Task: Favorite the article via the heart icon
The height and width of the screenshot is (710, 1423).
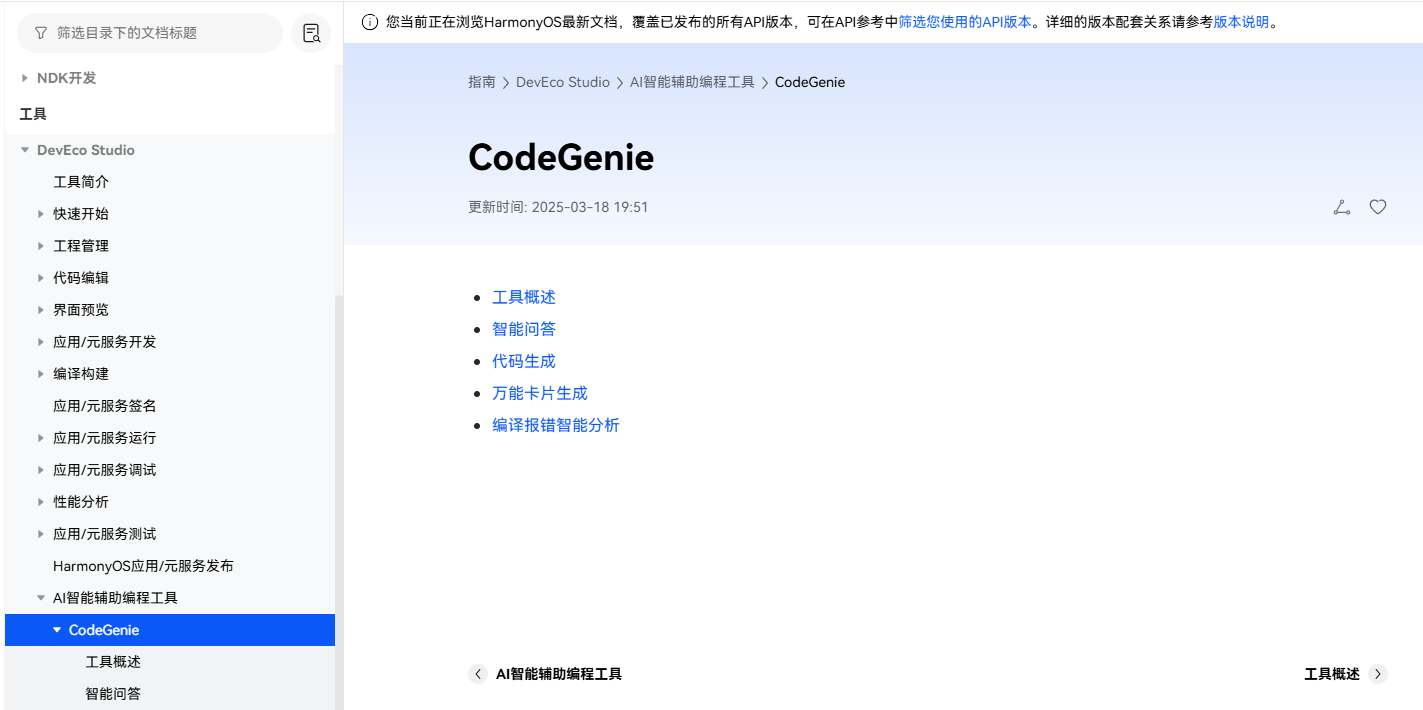Action: 1377,207
